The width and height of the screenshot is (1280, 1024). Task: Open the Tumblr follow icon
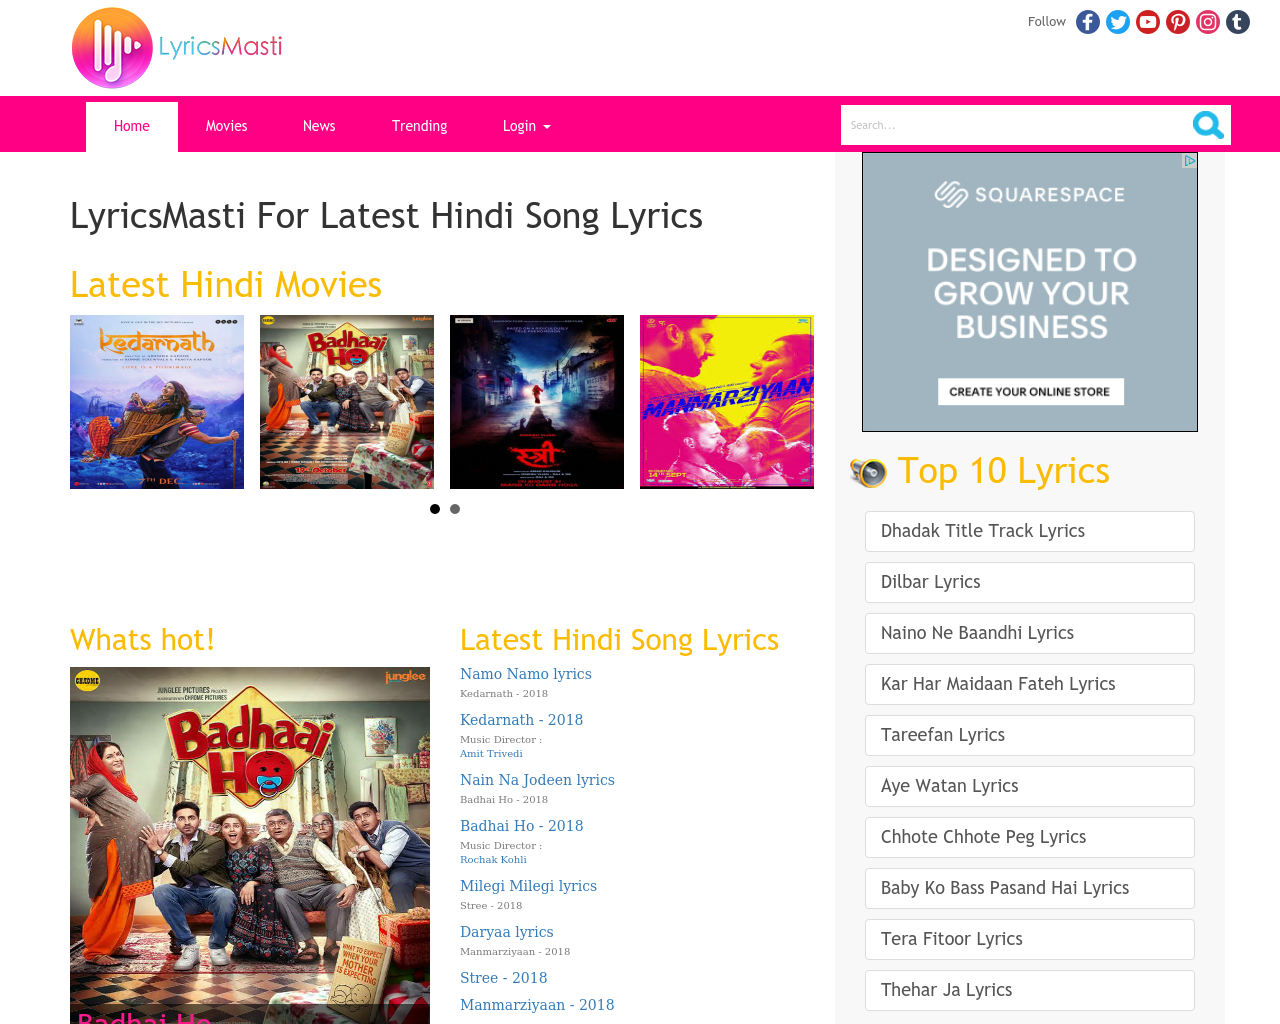(1238, 22)
